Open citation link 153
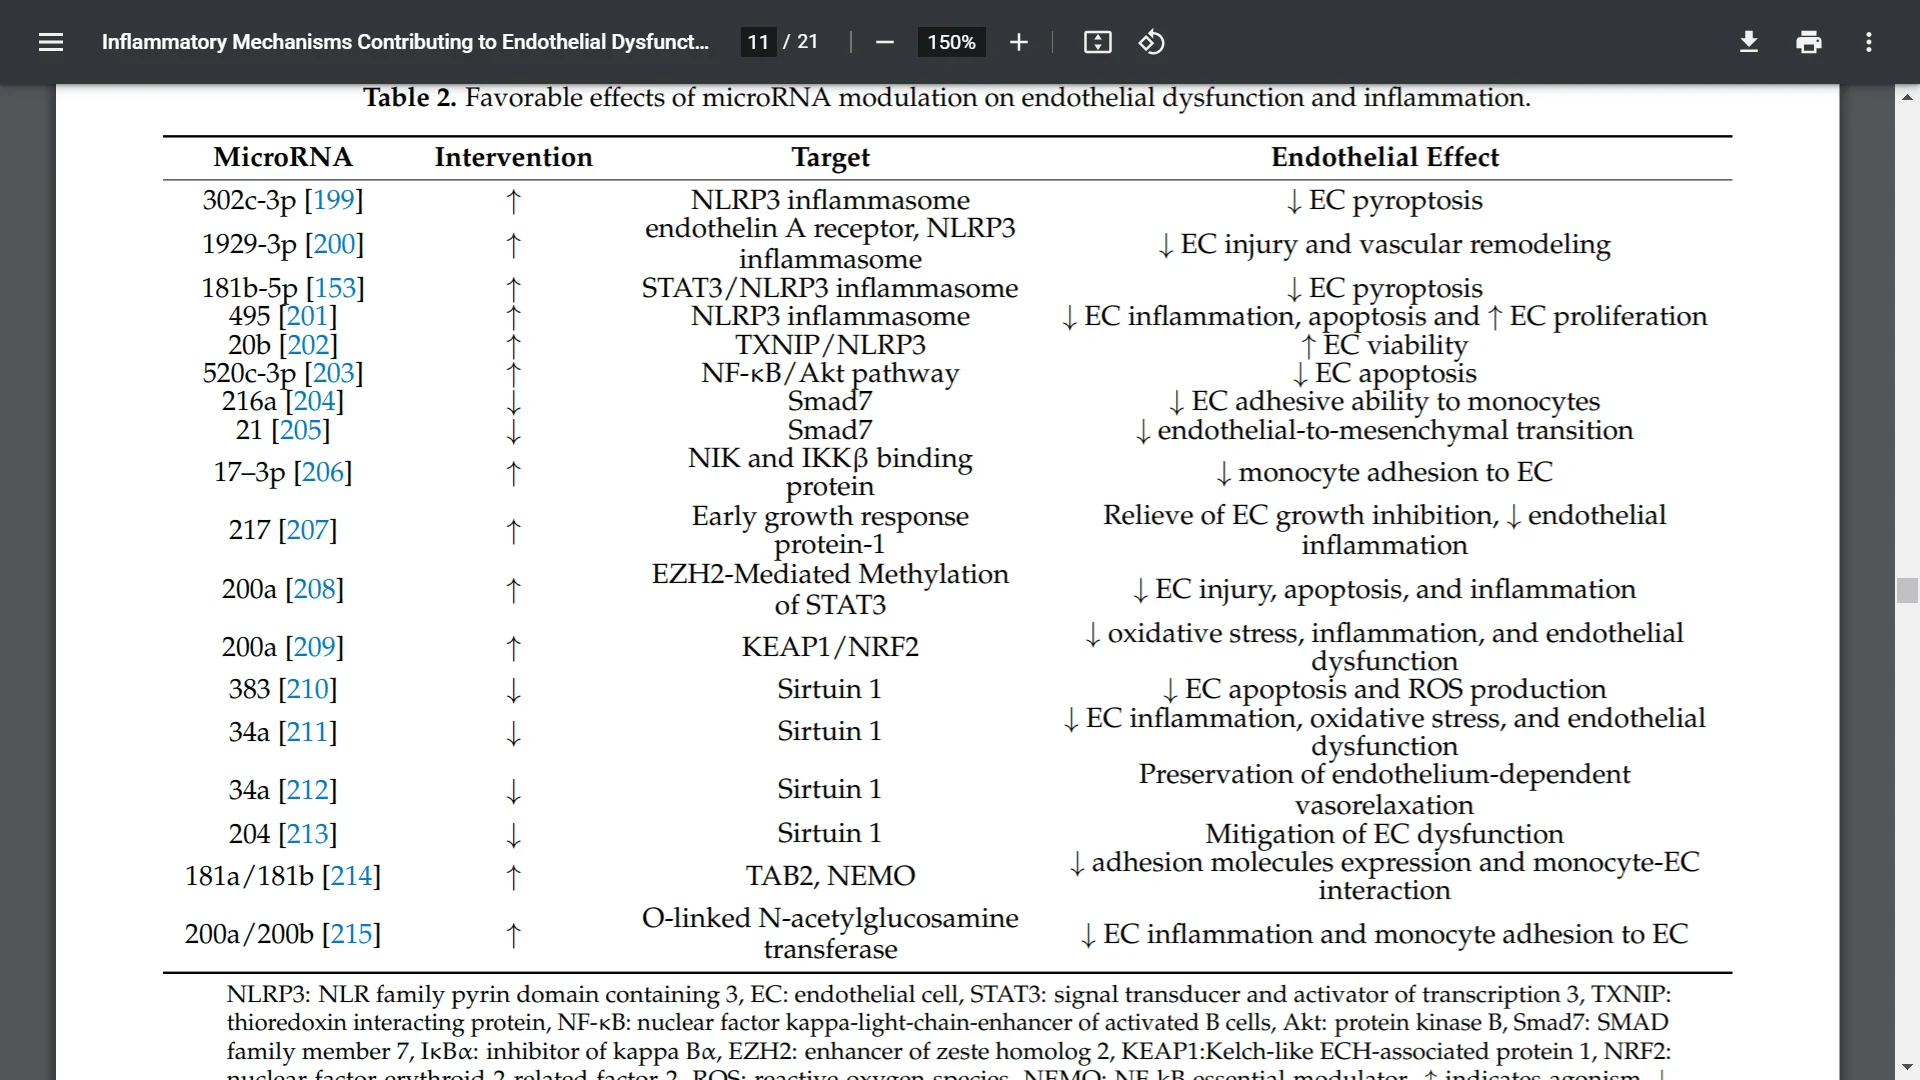The width and height of the screenshot is (1920, 1080). click(x=335, y=288)
